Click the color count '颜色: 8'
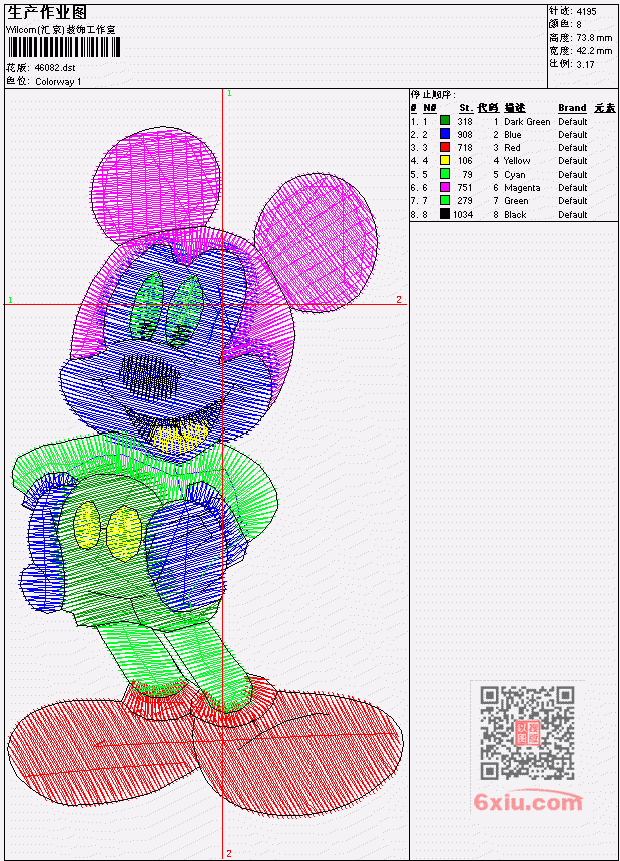 click(565, 24)
